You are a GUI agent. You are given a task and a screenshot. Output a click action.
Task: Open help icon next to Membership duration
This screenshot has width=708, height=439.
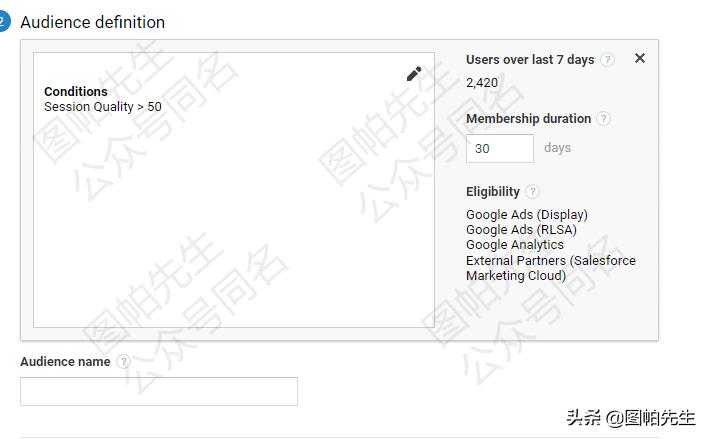click(x=604, y=119)
